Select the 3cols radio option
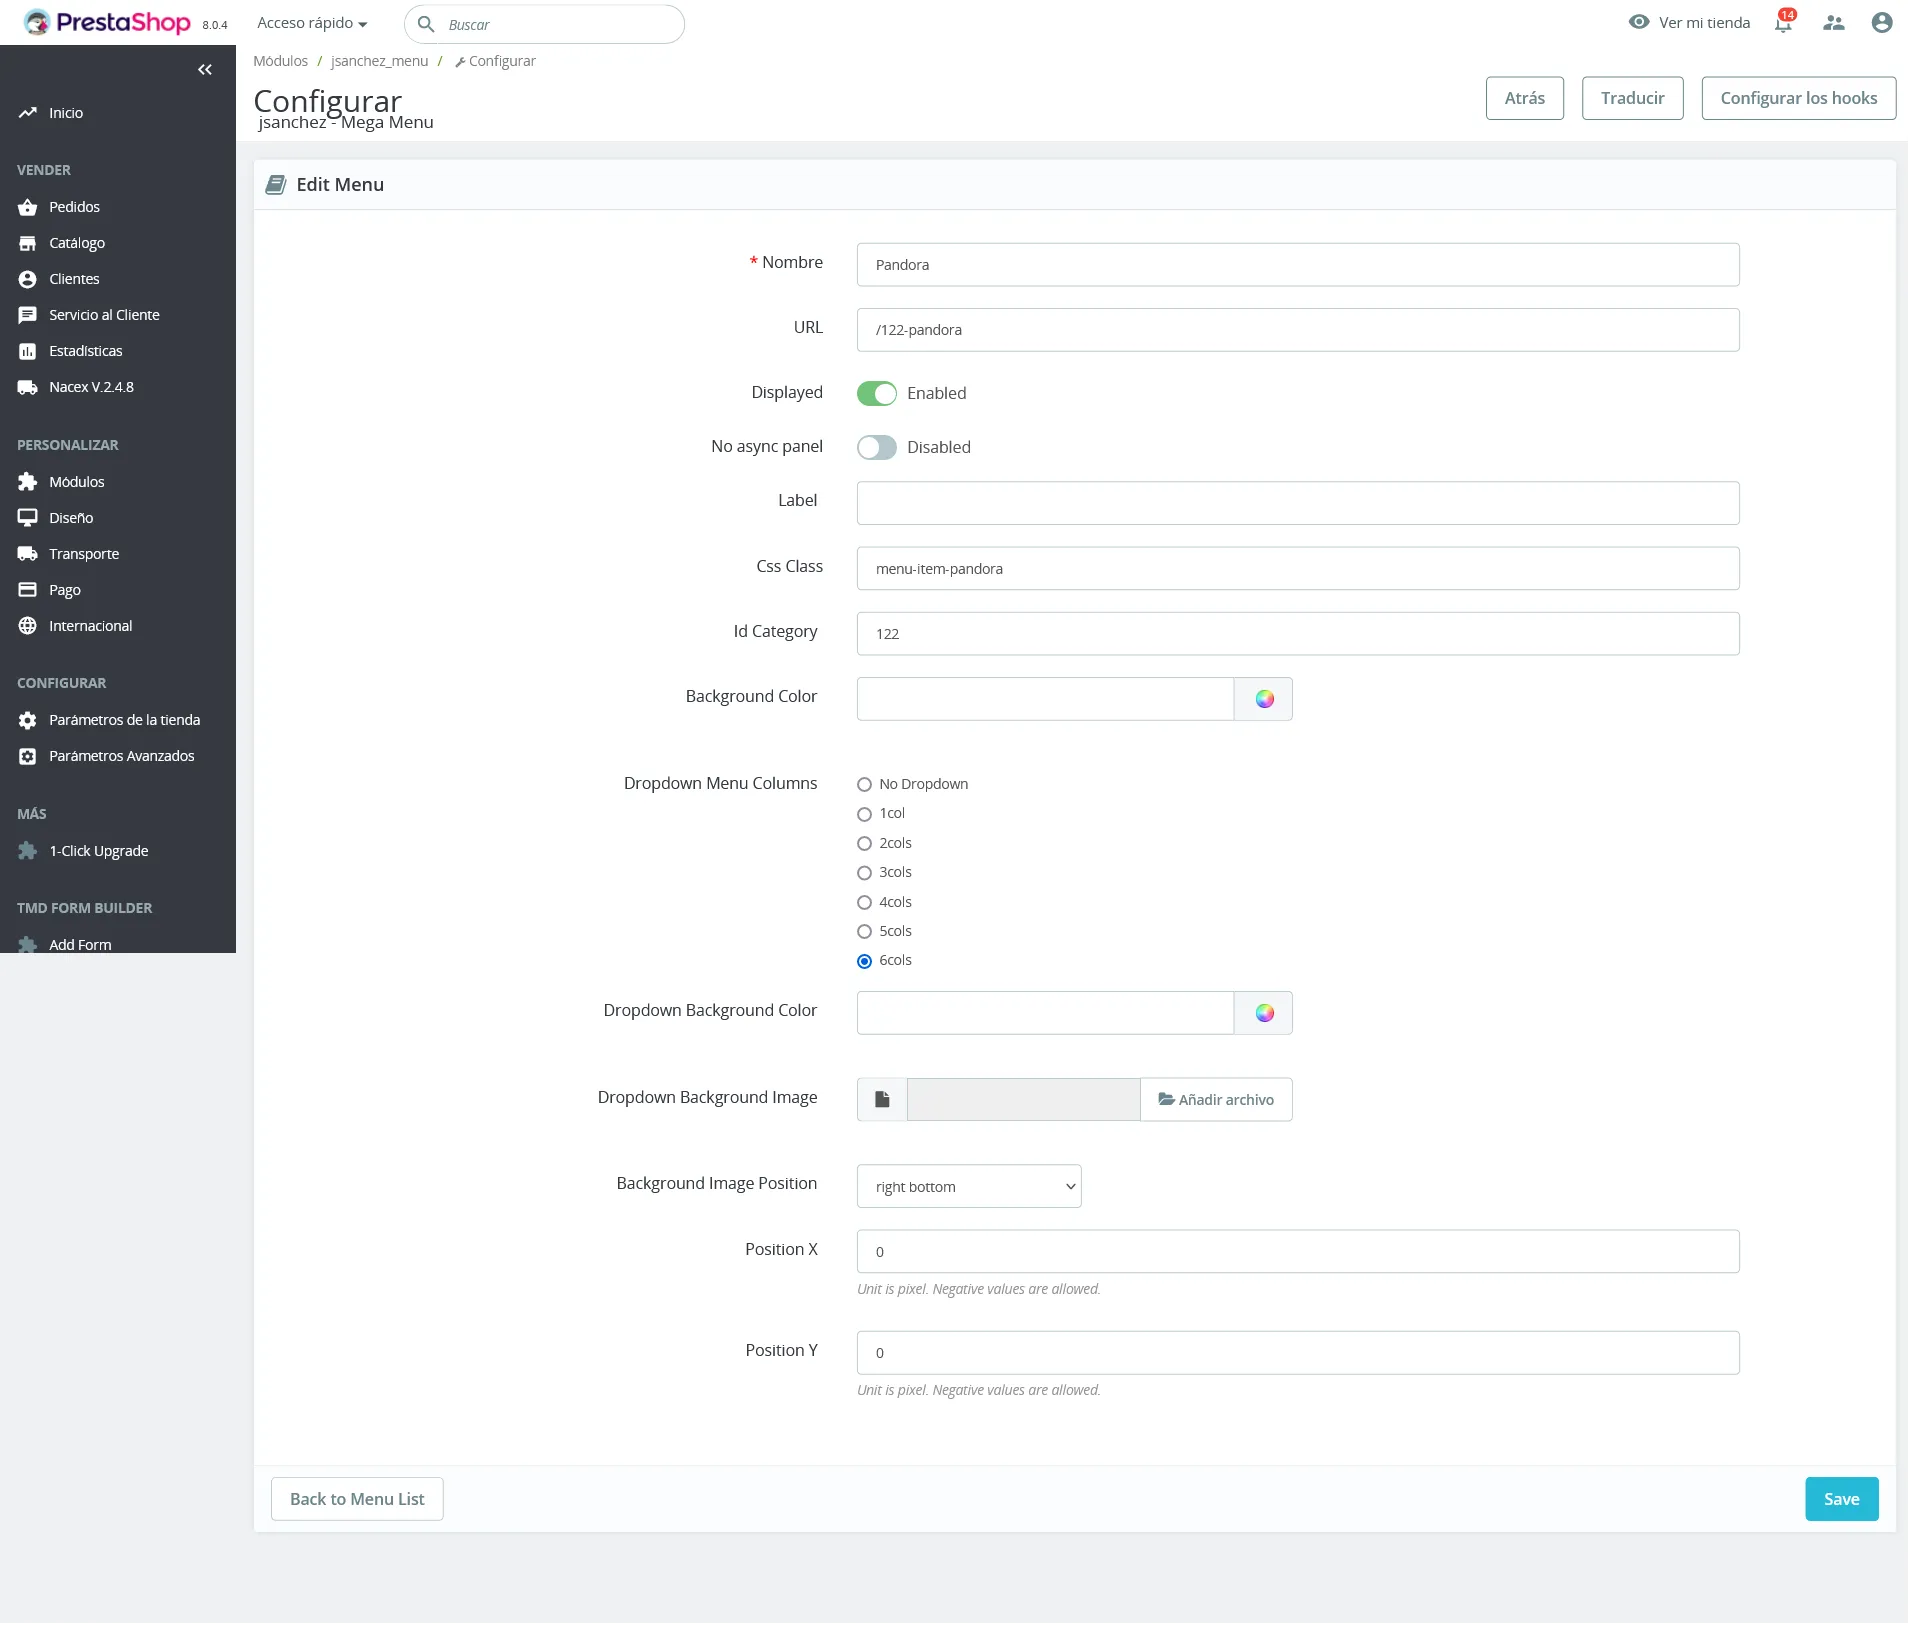1920x1633 pixels. click(865, 873)
